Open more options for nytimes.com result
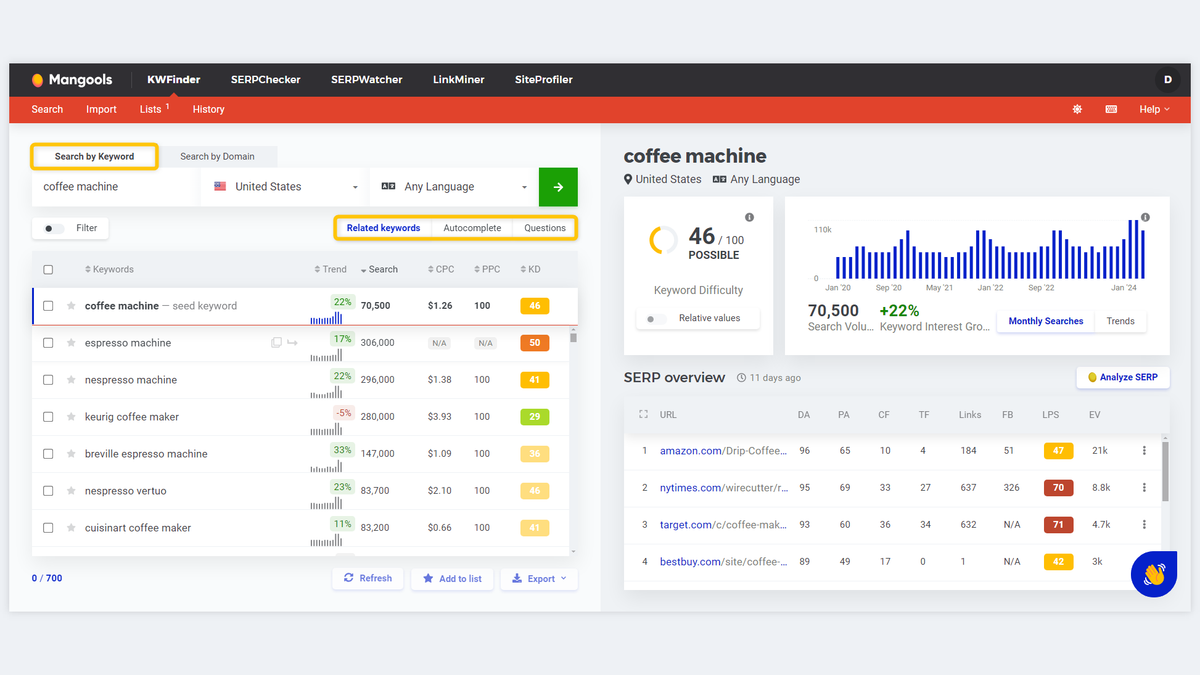Viewport: 1200px width, 675px height. click(x=1144, y=488)
